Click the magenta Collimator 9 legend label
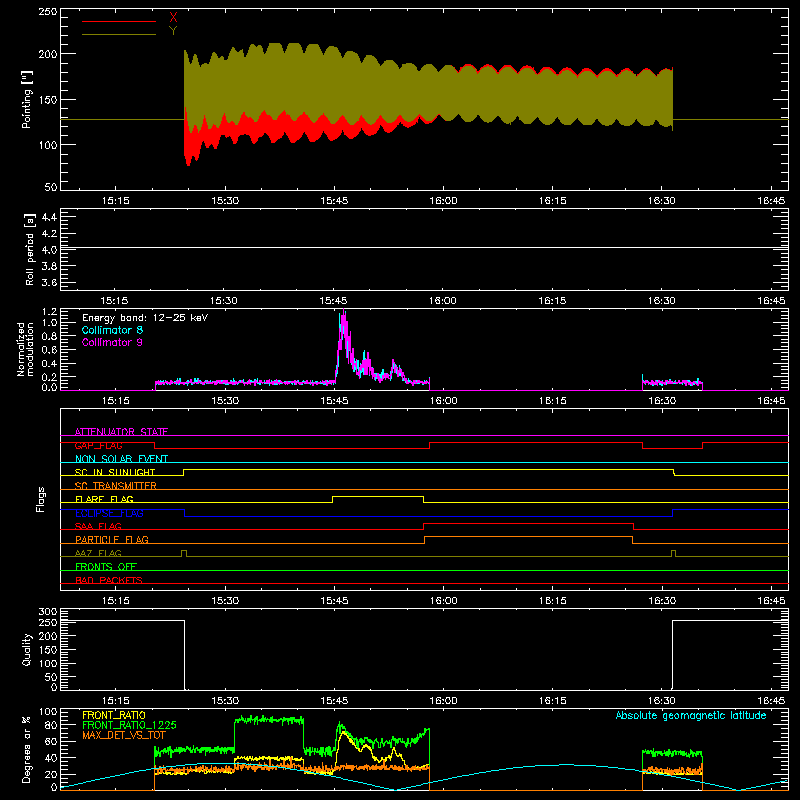This screenshot has width=800, height=800. [x=112, y=342]
